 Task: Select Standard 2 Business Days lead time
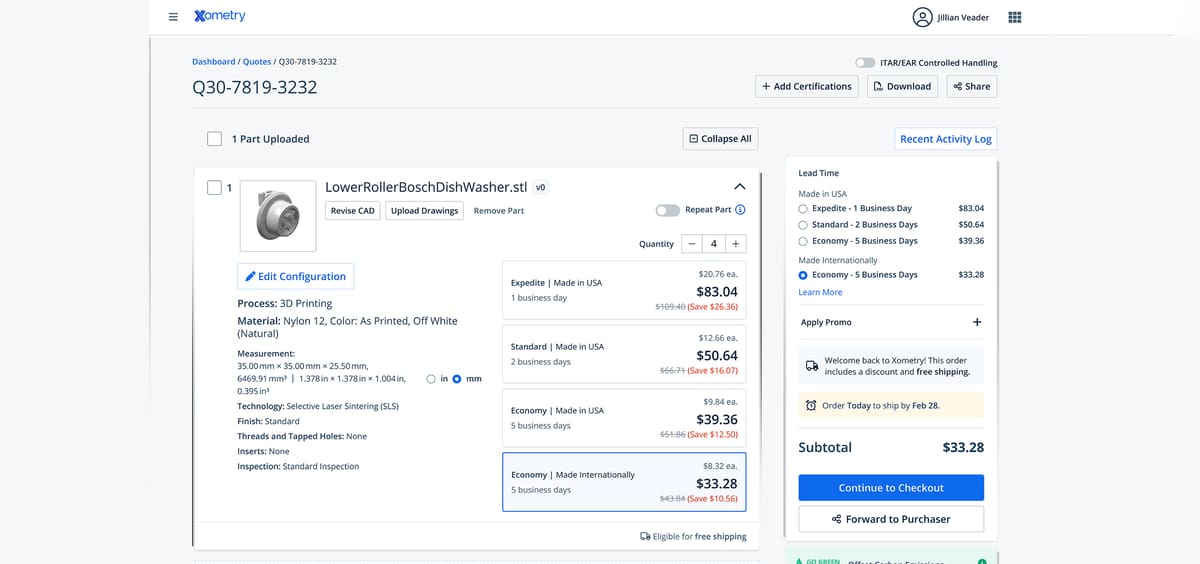click(x=803, y=224)
